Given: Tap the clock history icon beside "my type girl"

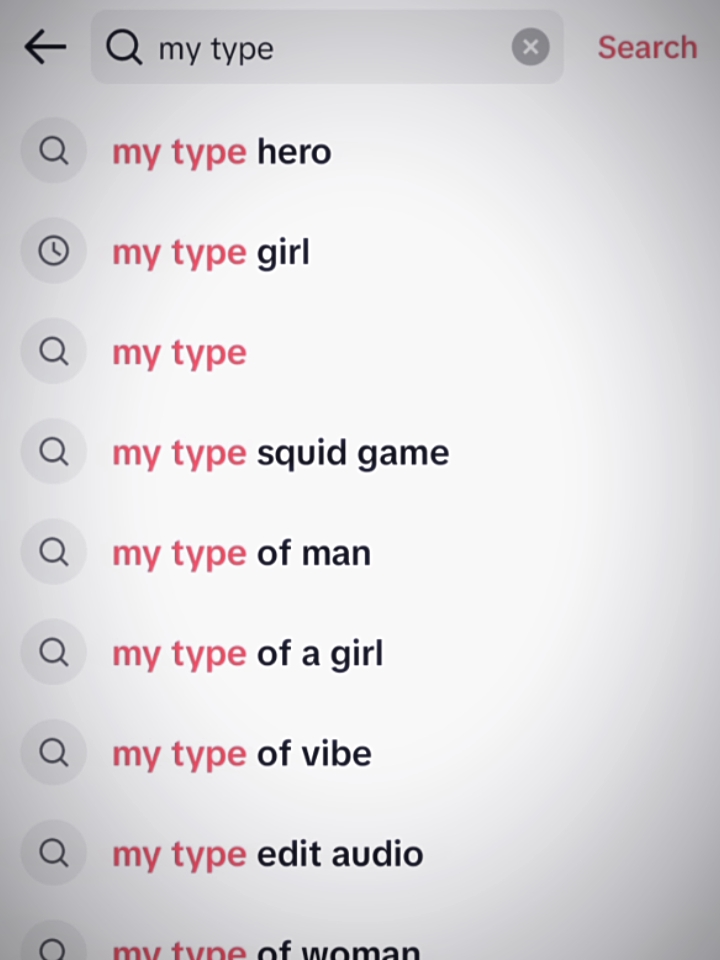Looking at the screenshot, I should (53, 251).
